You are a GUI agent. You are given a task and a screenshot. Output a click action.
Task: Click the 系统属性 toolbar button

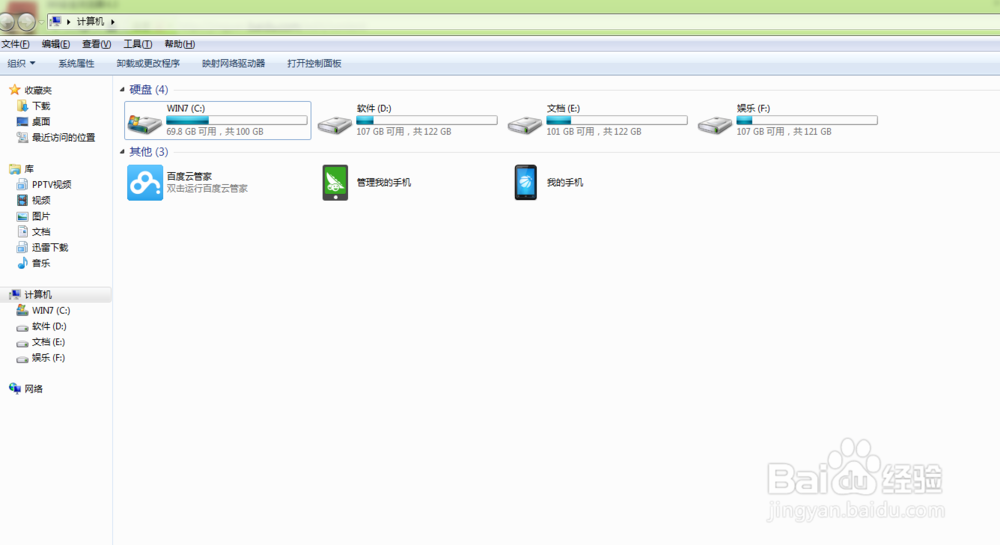(x=77, y=63)
